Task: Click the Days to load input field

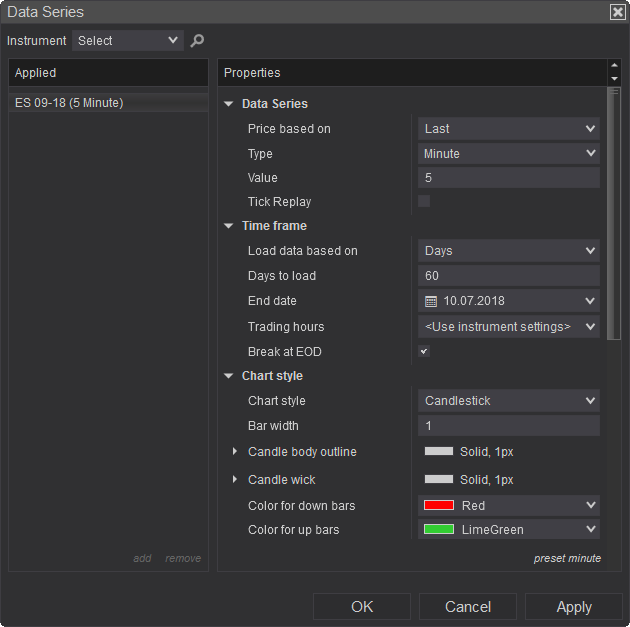Action: [508, 276]
